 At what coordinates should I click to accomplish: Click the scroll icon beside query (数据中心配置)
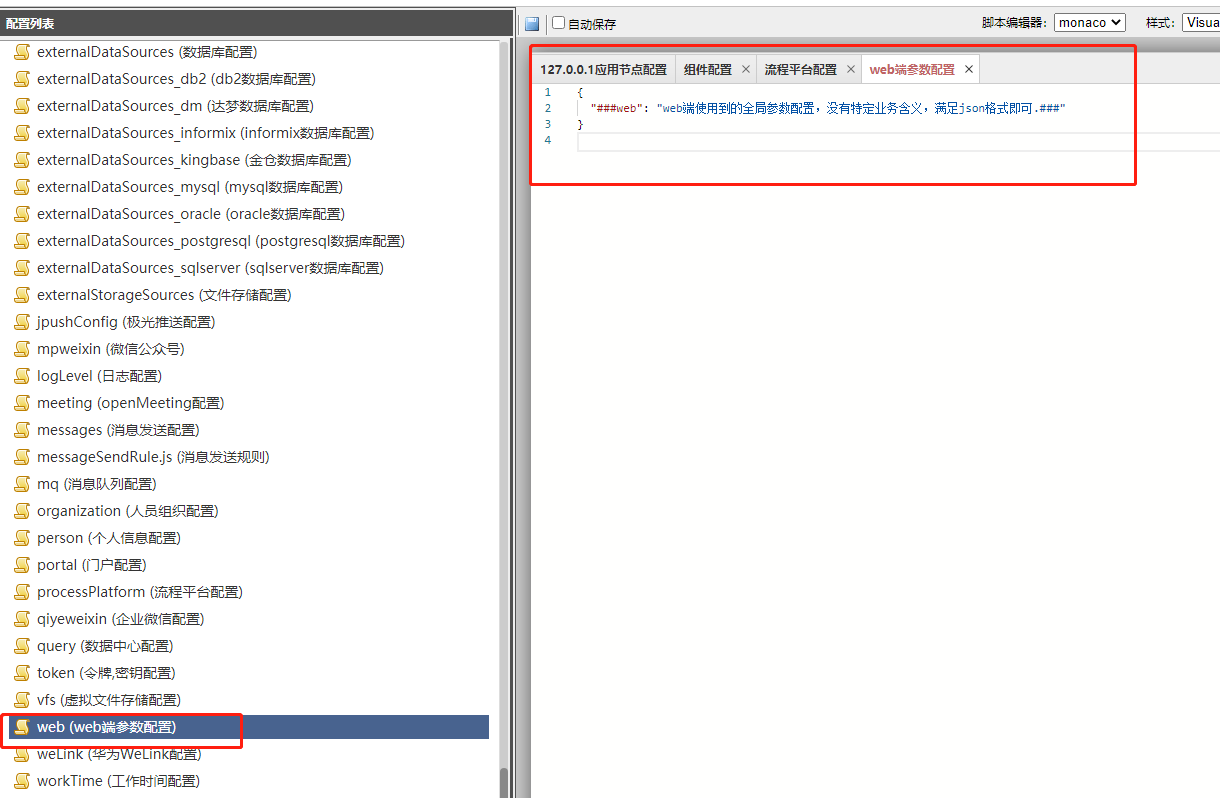[22, 646]
